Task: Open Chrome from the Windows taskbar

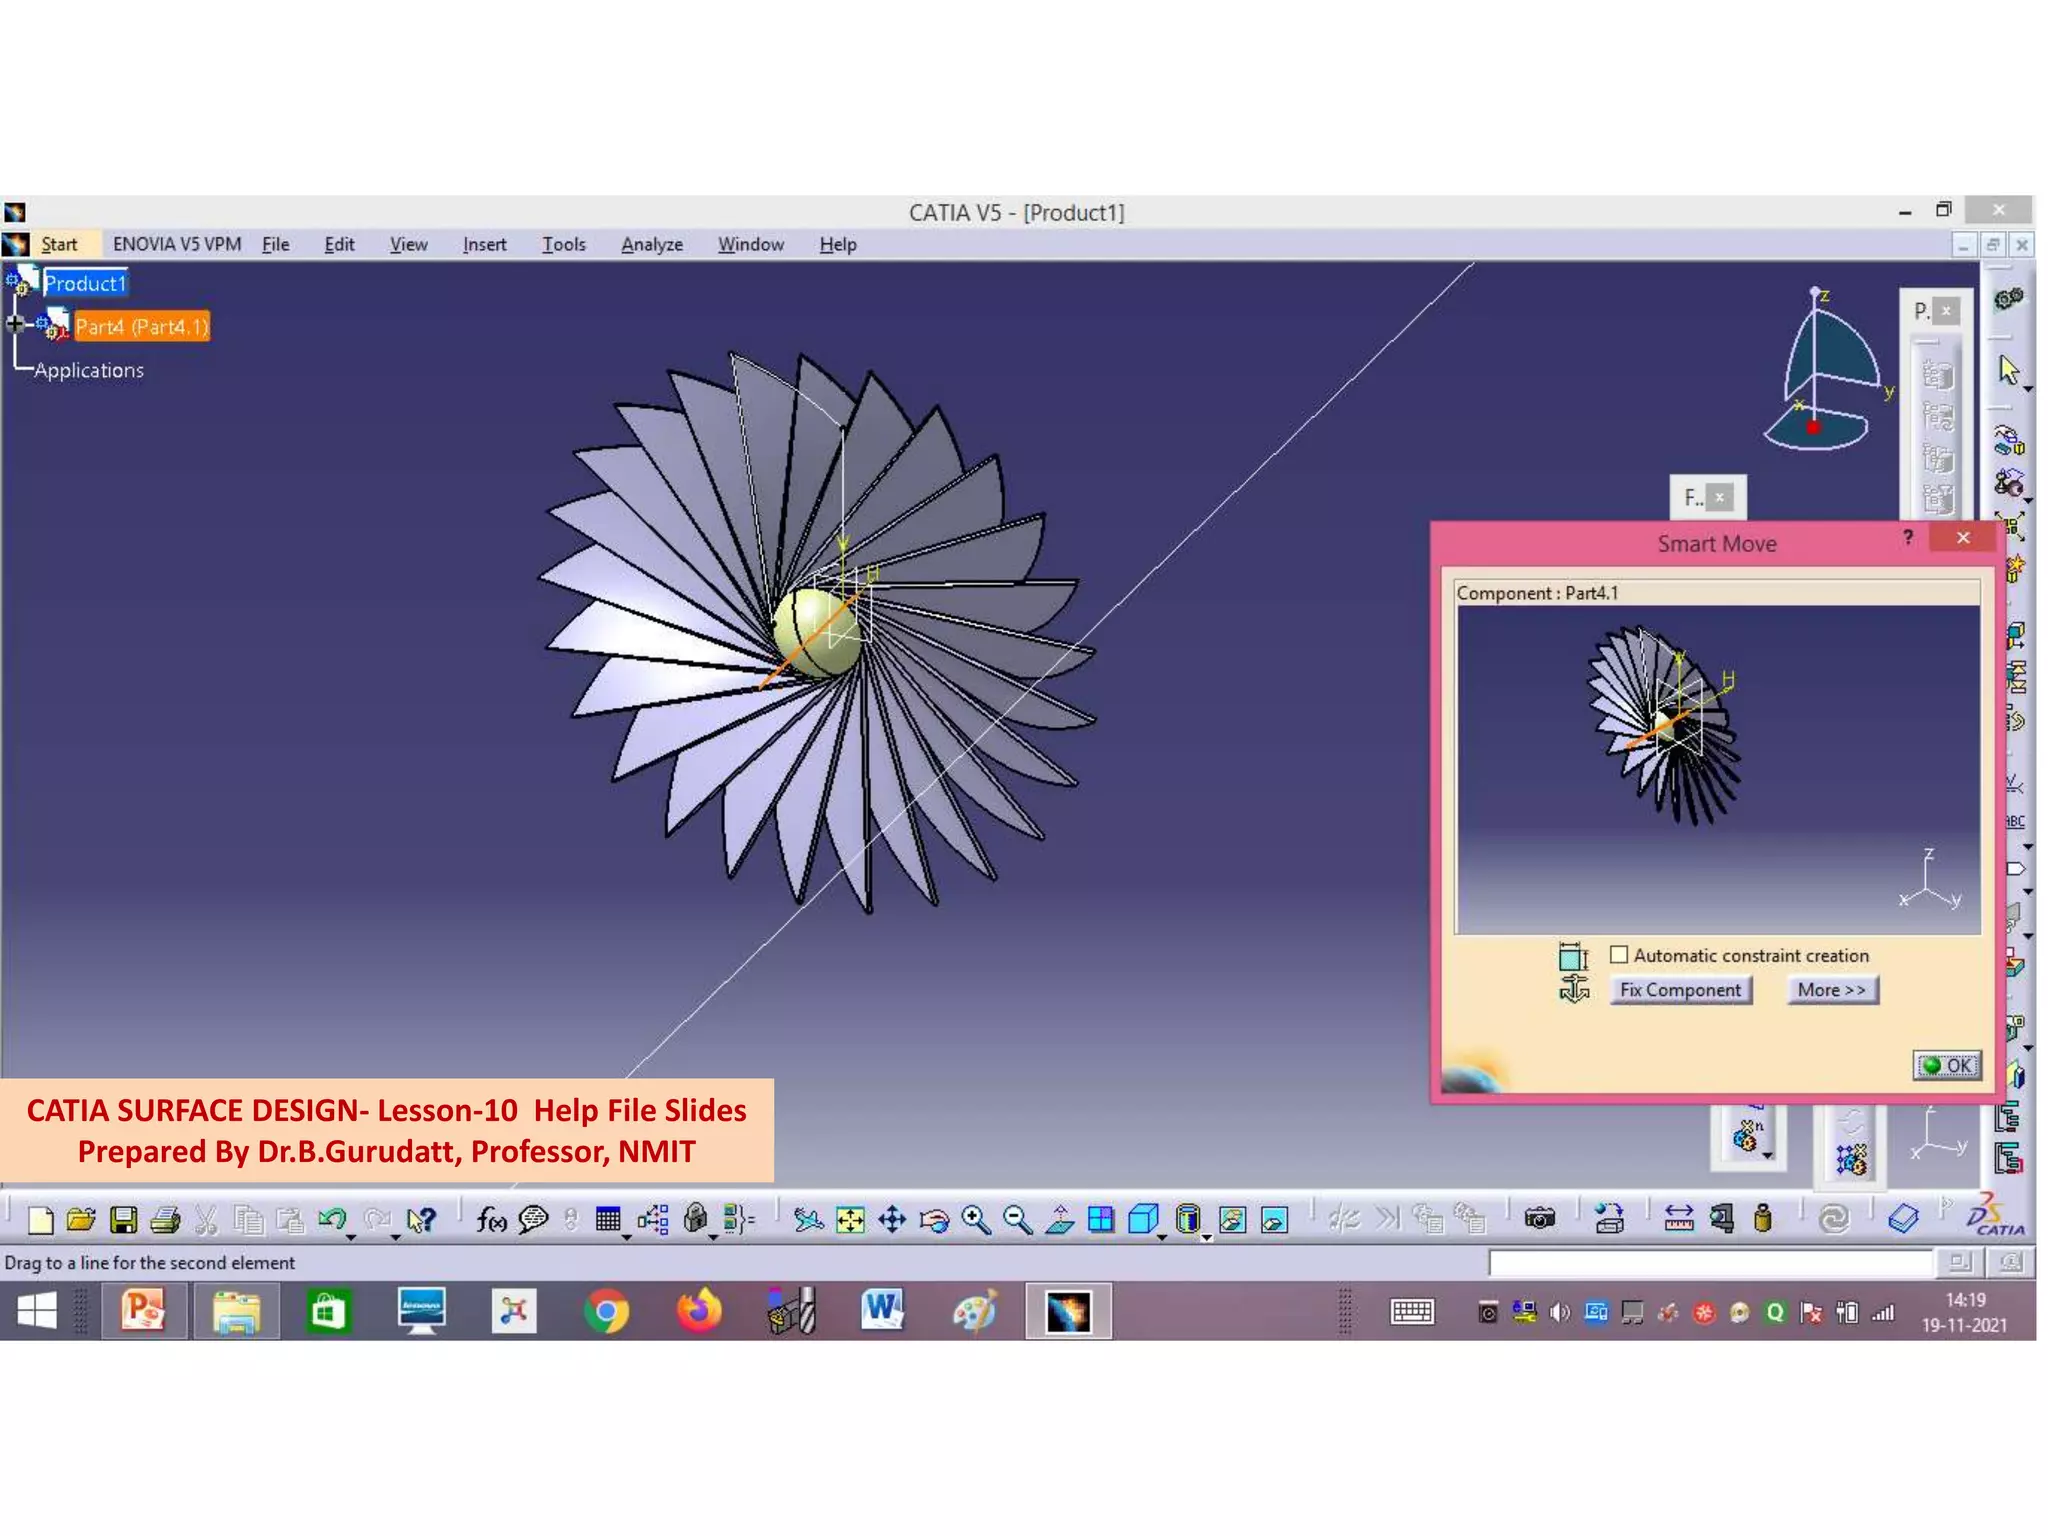Action: [606, 1311]
